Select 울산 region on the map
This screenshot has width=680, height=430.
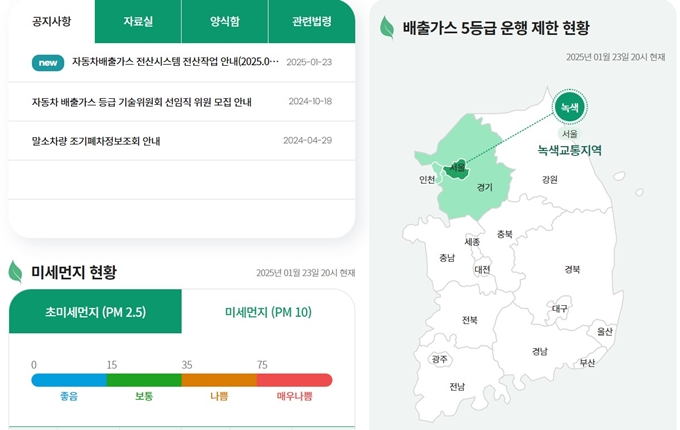tap(605, 332)
